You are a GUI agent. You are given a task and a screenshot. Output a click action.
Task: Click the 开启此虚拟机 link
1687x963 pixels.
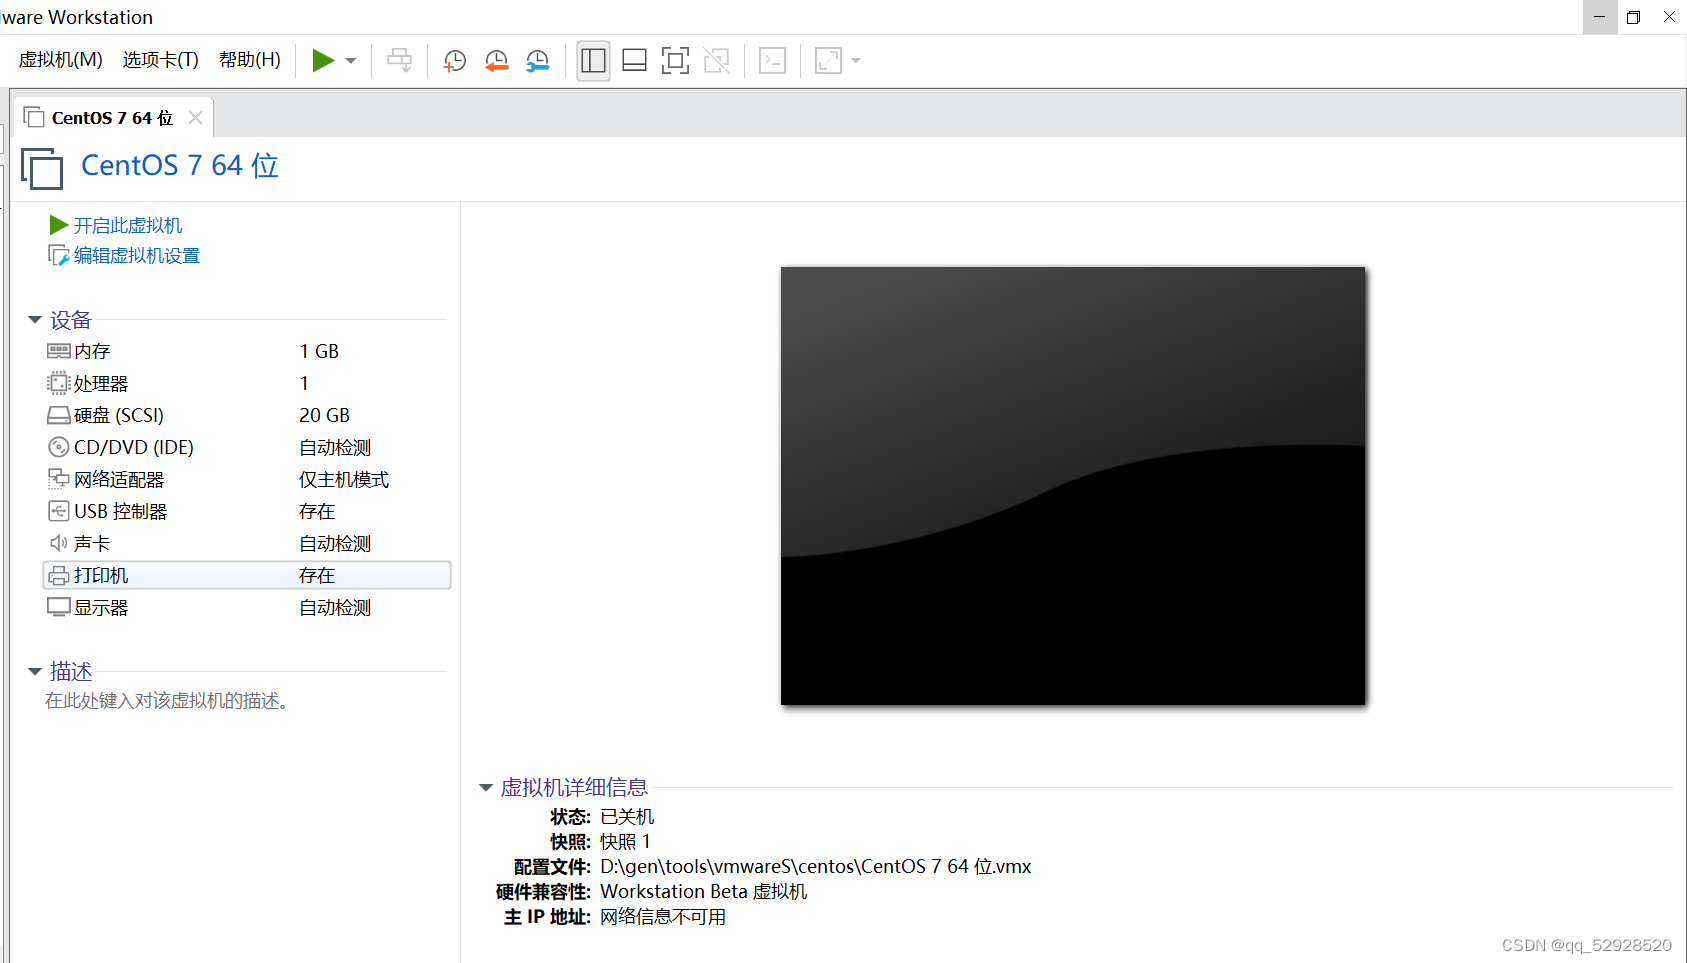[x=128, y=226]
